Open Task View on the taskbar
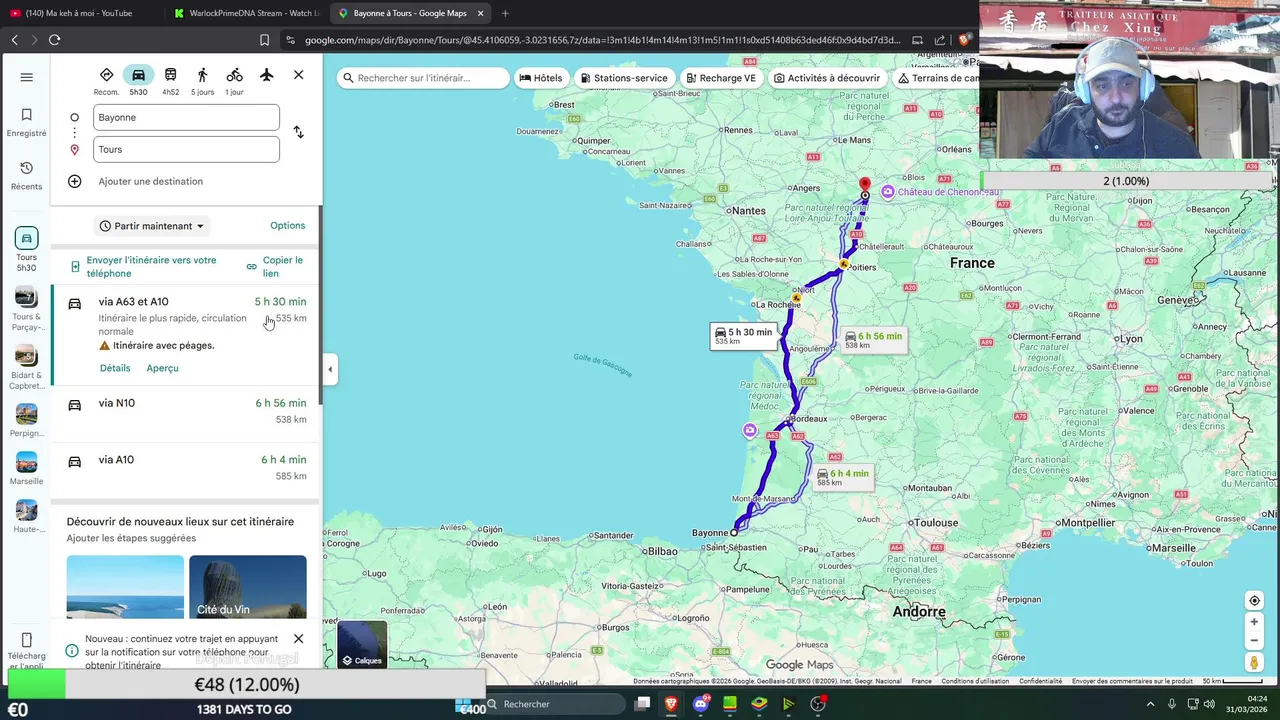 click(643, 704)
